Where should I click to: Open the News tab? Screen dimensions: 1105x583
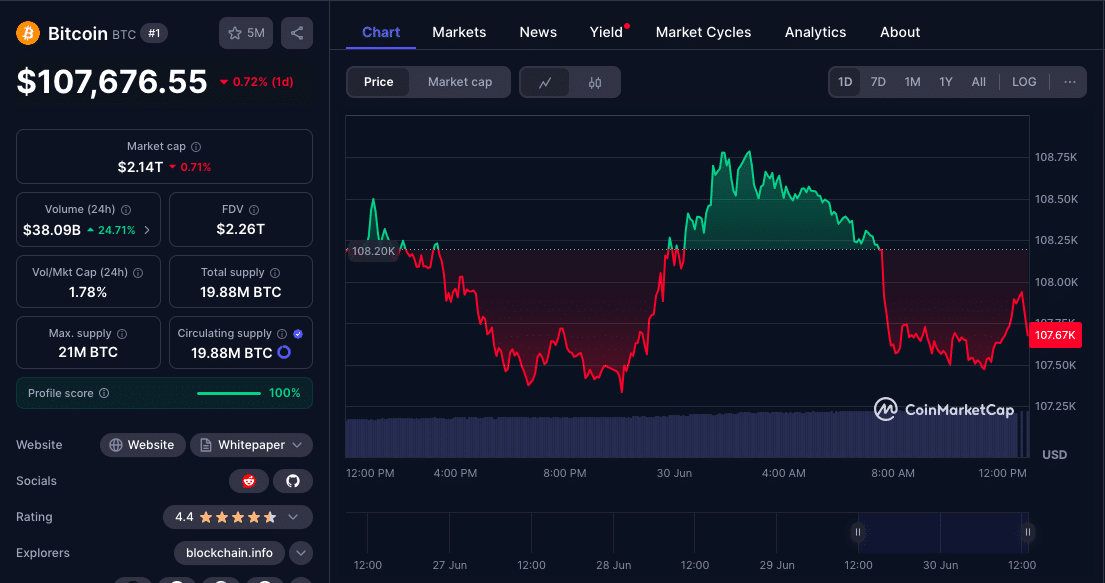click(x=538, y=32)
